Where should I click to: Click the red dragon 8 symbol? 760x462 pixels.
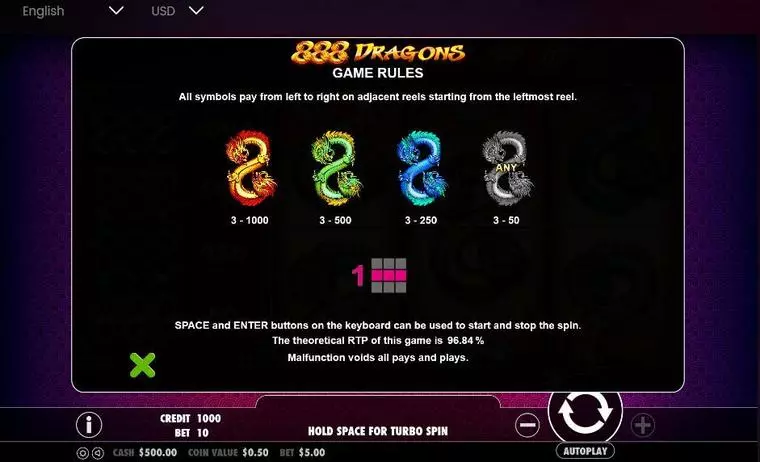(x=251, y=168)
